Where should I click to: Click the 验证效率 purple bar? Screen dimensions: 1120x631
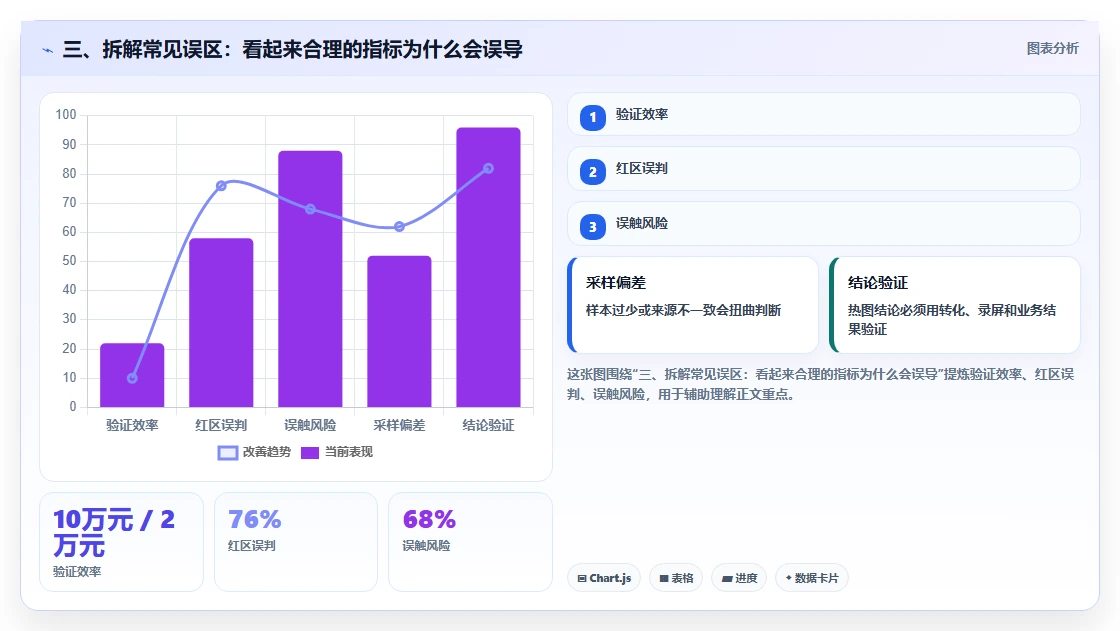point(132,375)
